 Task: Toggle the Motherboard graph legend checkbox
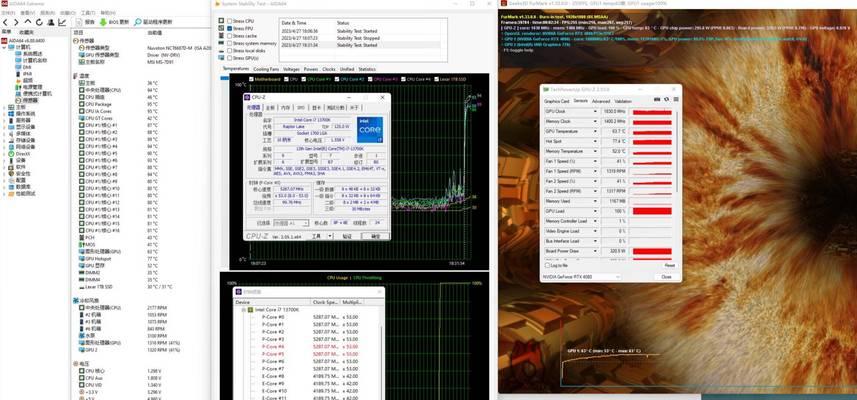pos(251,79)
